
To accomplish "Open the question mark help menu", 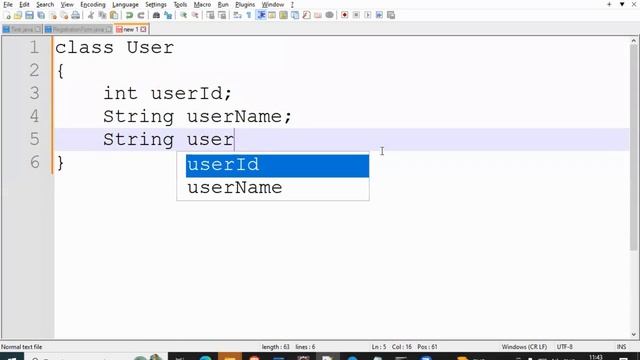I will tap(292, 4).
